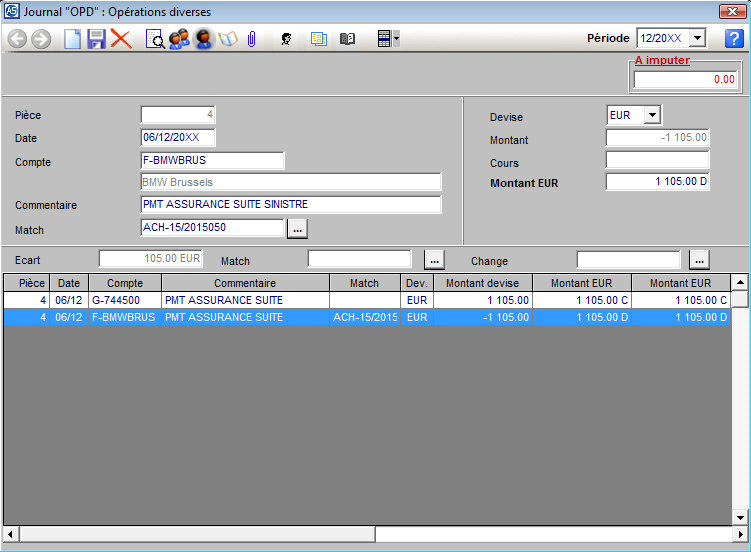Click the Cours input field
The image size is (751, 552).
[657, 161]
